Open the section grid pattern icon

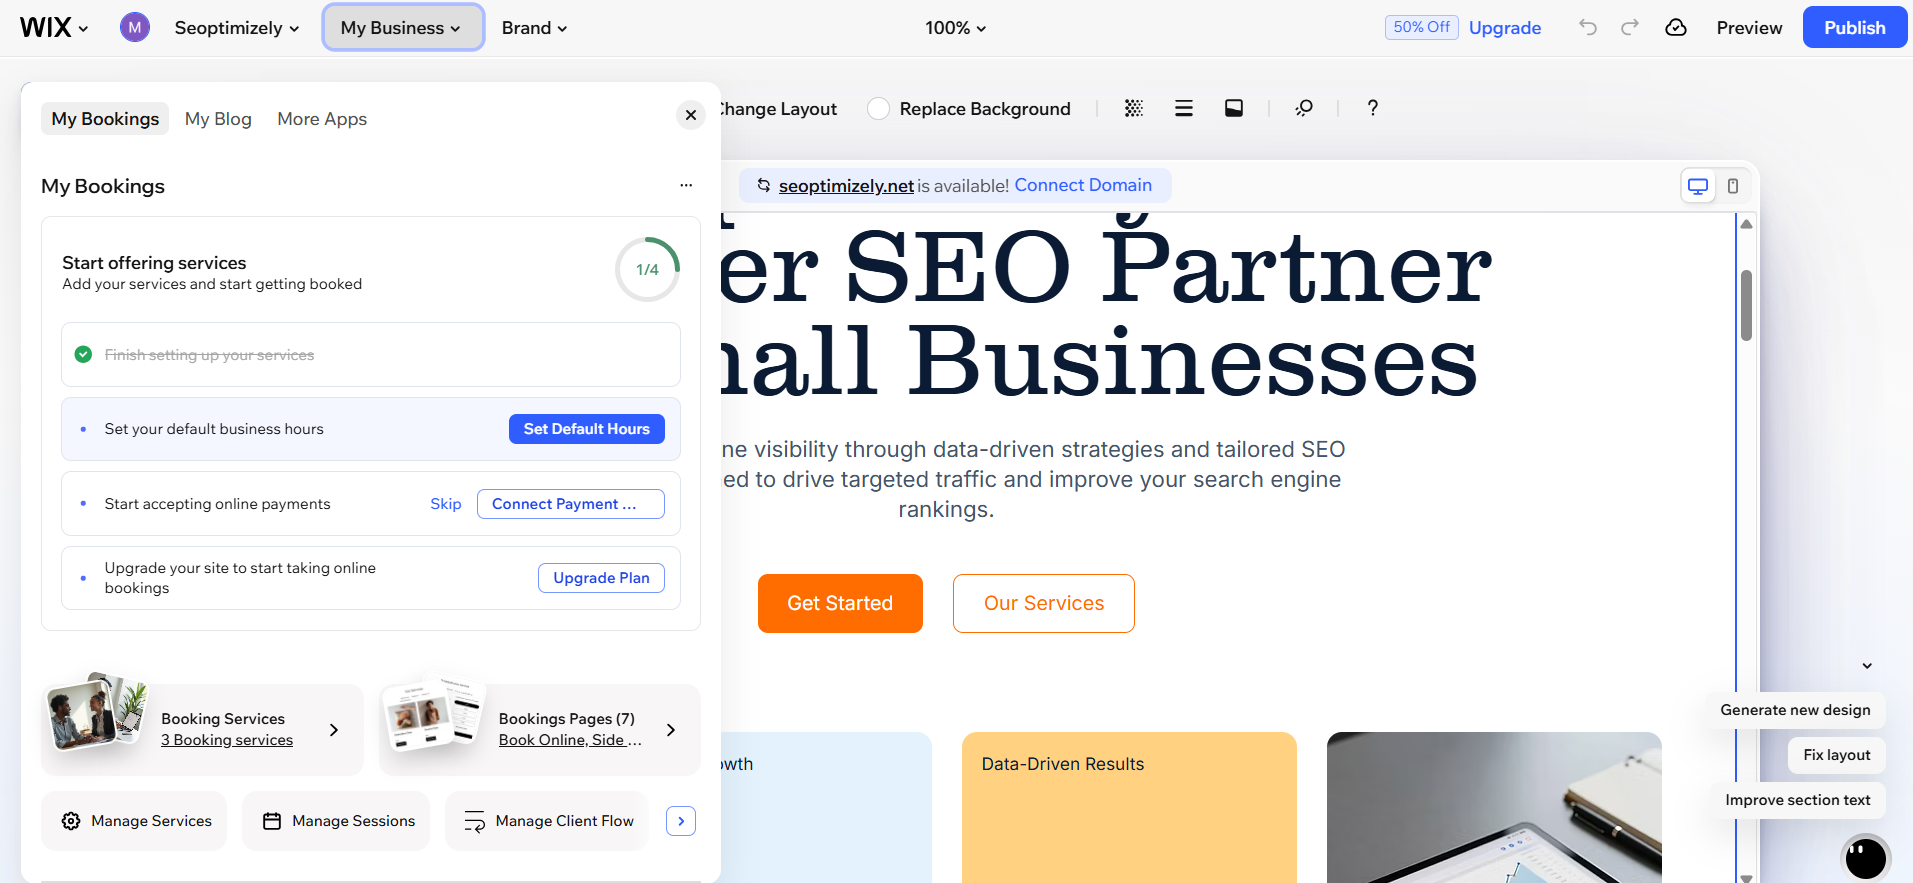(x=1134, y=108)
